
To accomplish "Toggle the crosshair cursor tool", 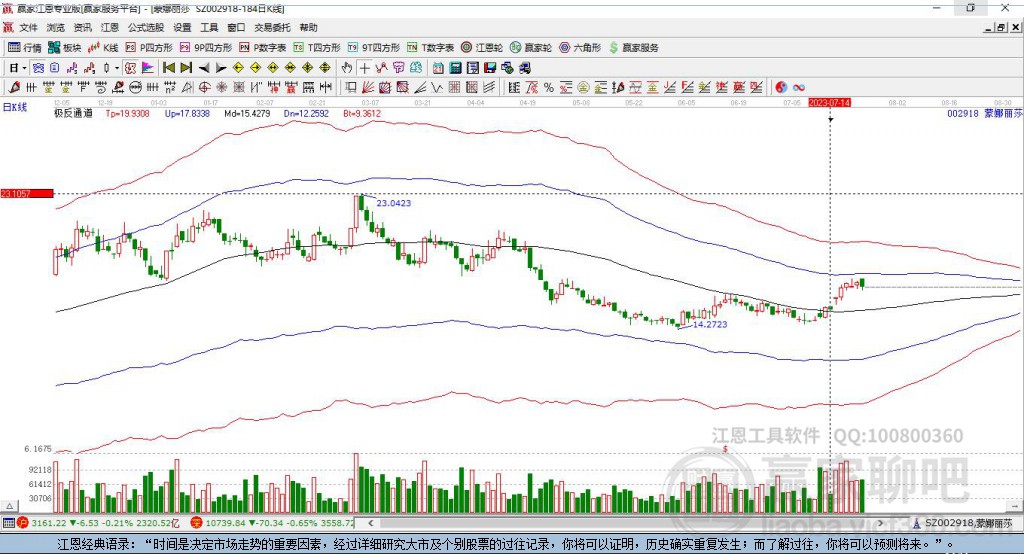I will tap(364, 68).
